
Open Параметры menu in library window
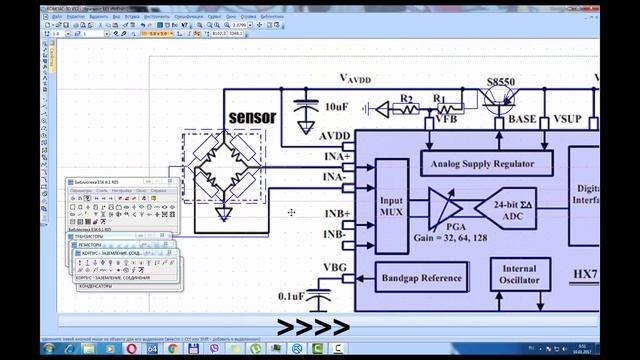point(81,191)
